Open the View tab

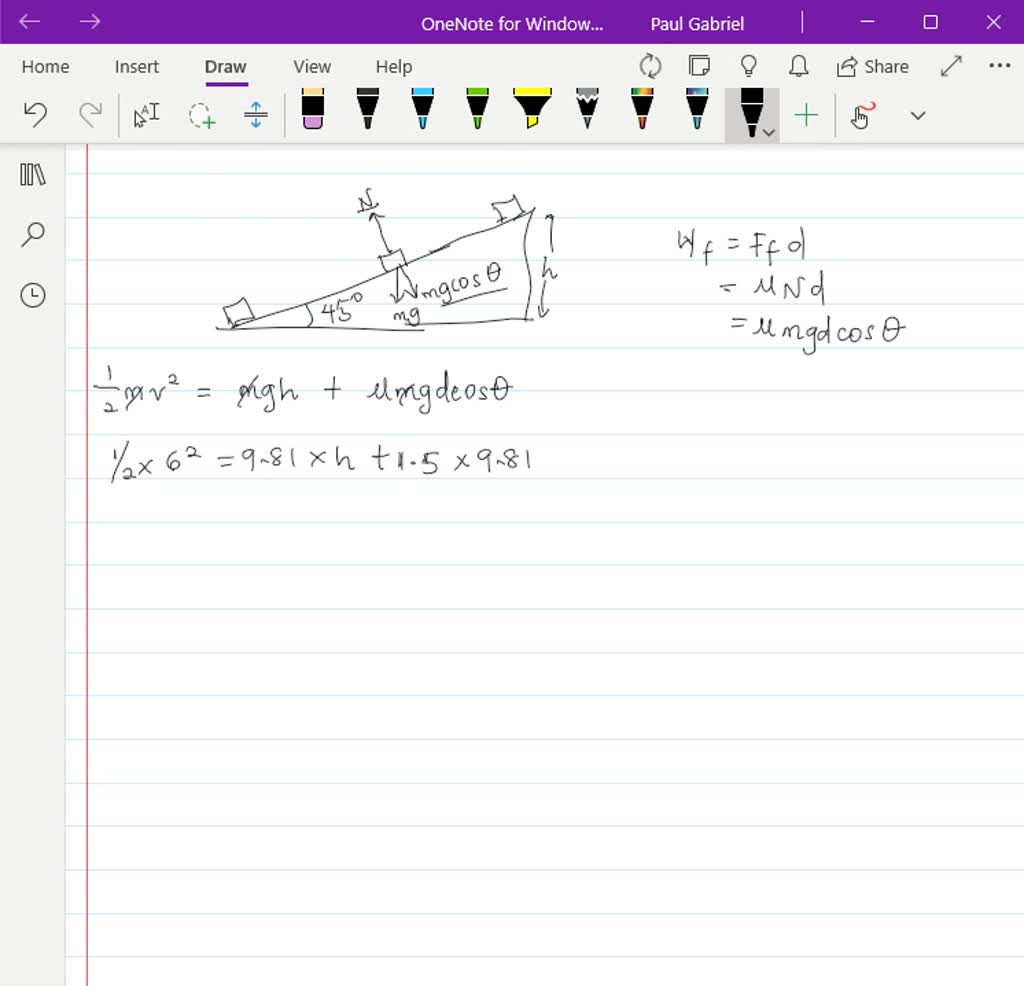pos(312,67)
